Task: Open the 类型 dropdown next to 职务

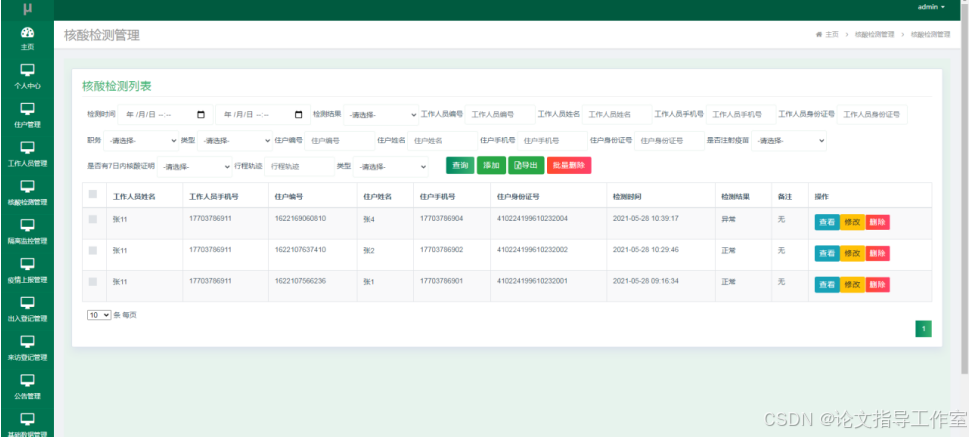Action: pyautogui.click(x=235, y=141)
